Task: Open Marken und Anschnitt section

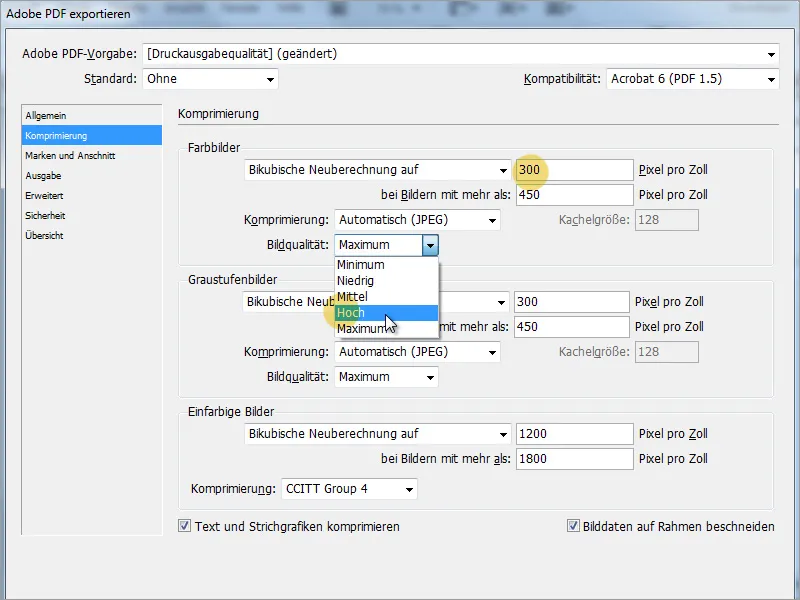Action: pyautogui.click(x=92, y=156)
